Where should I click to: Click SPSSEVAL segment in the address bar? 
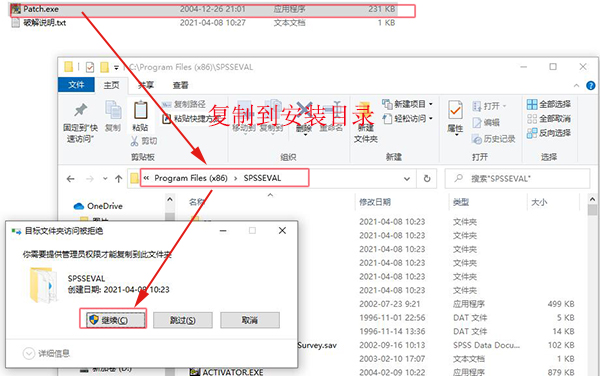click(262, 178)
